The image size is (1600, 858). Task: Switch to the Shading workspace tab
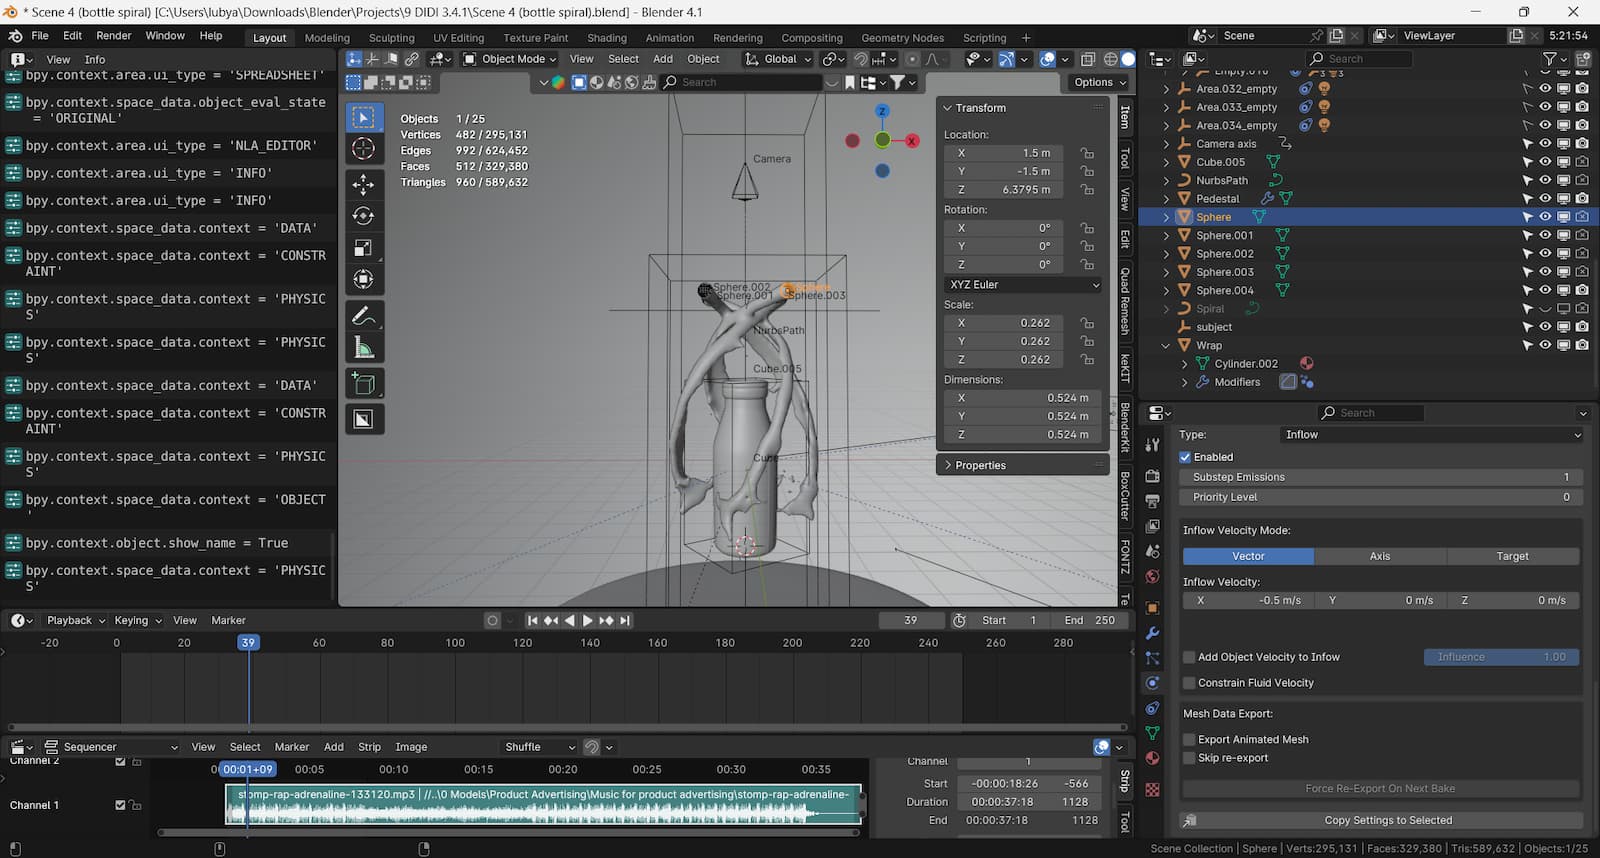tap(606, 38)
